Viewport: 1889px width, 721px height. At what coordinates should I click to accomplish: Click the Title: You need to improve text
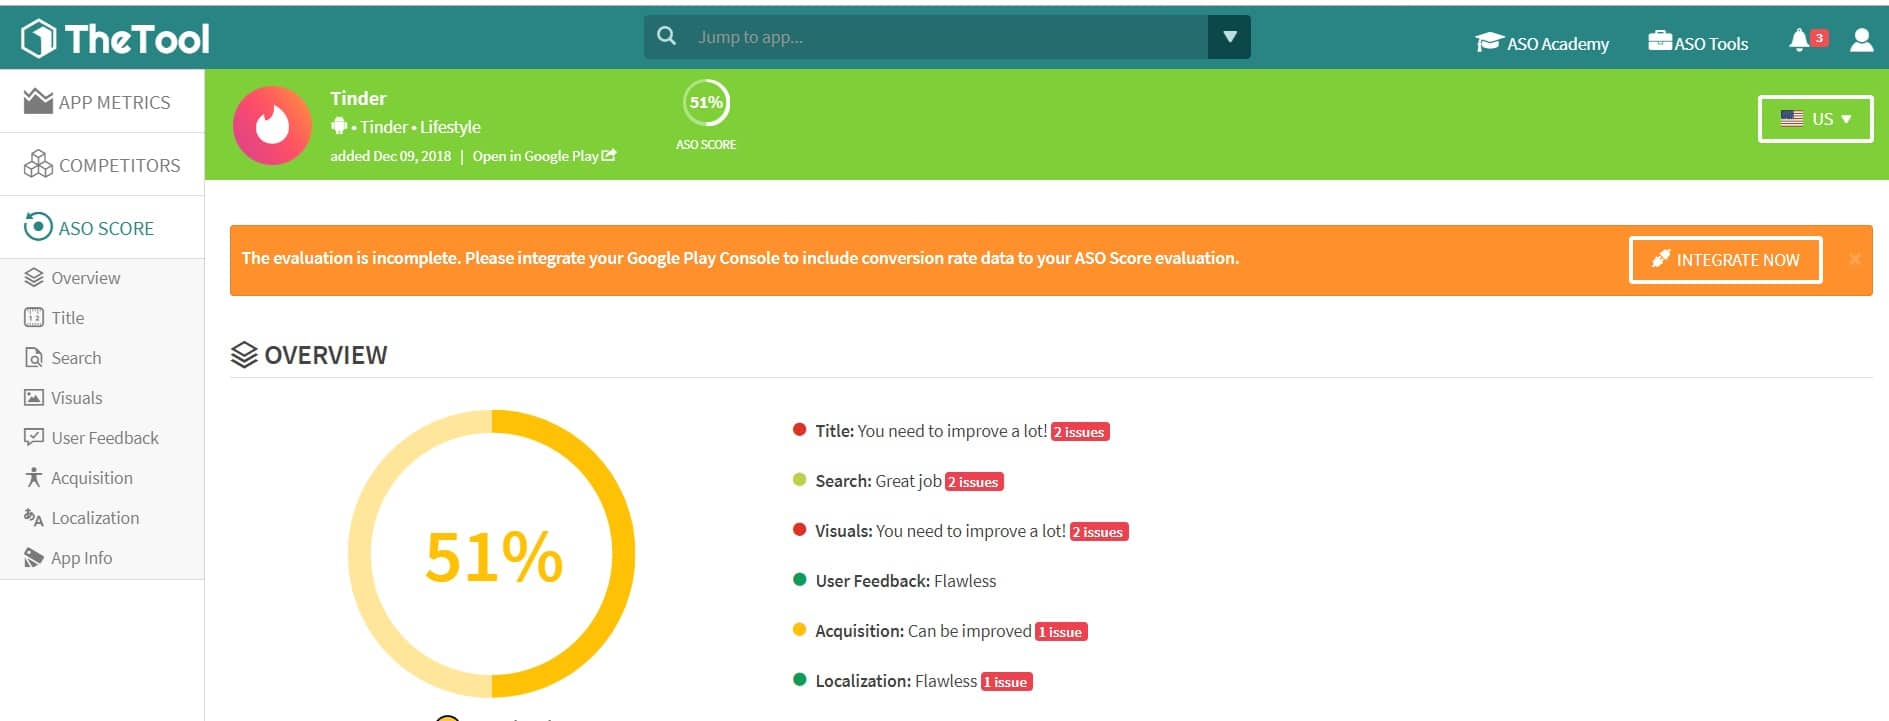931,431
